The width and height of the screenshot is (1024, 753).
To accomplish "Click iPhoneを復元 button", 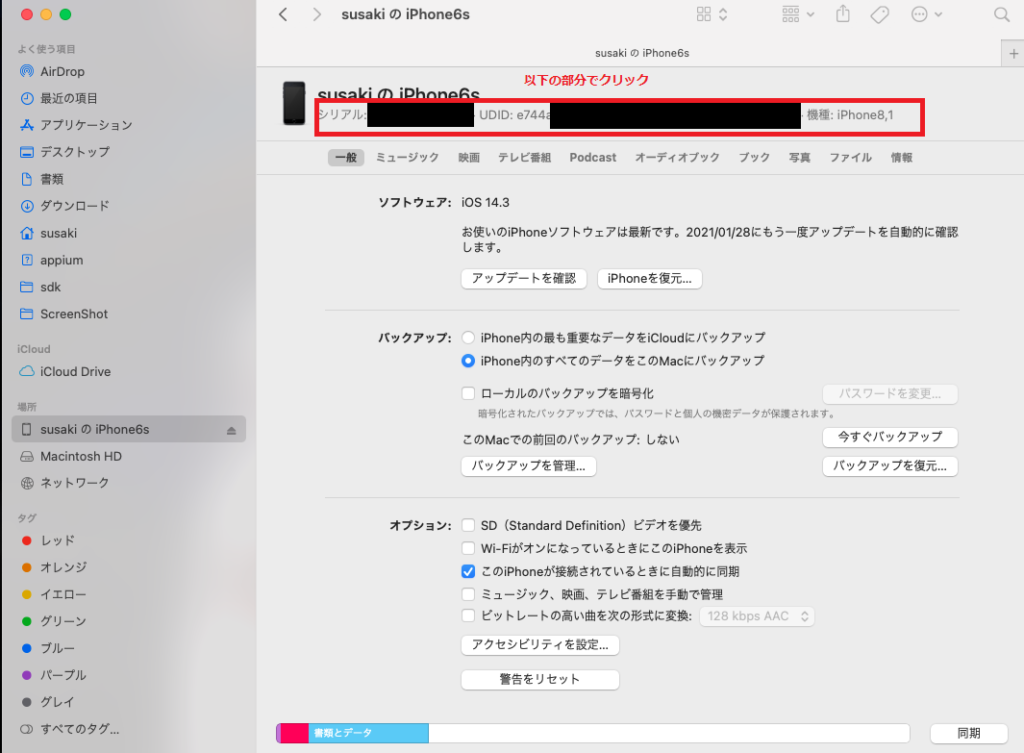I will [649, 279].
